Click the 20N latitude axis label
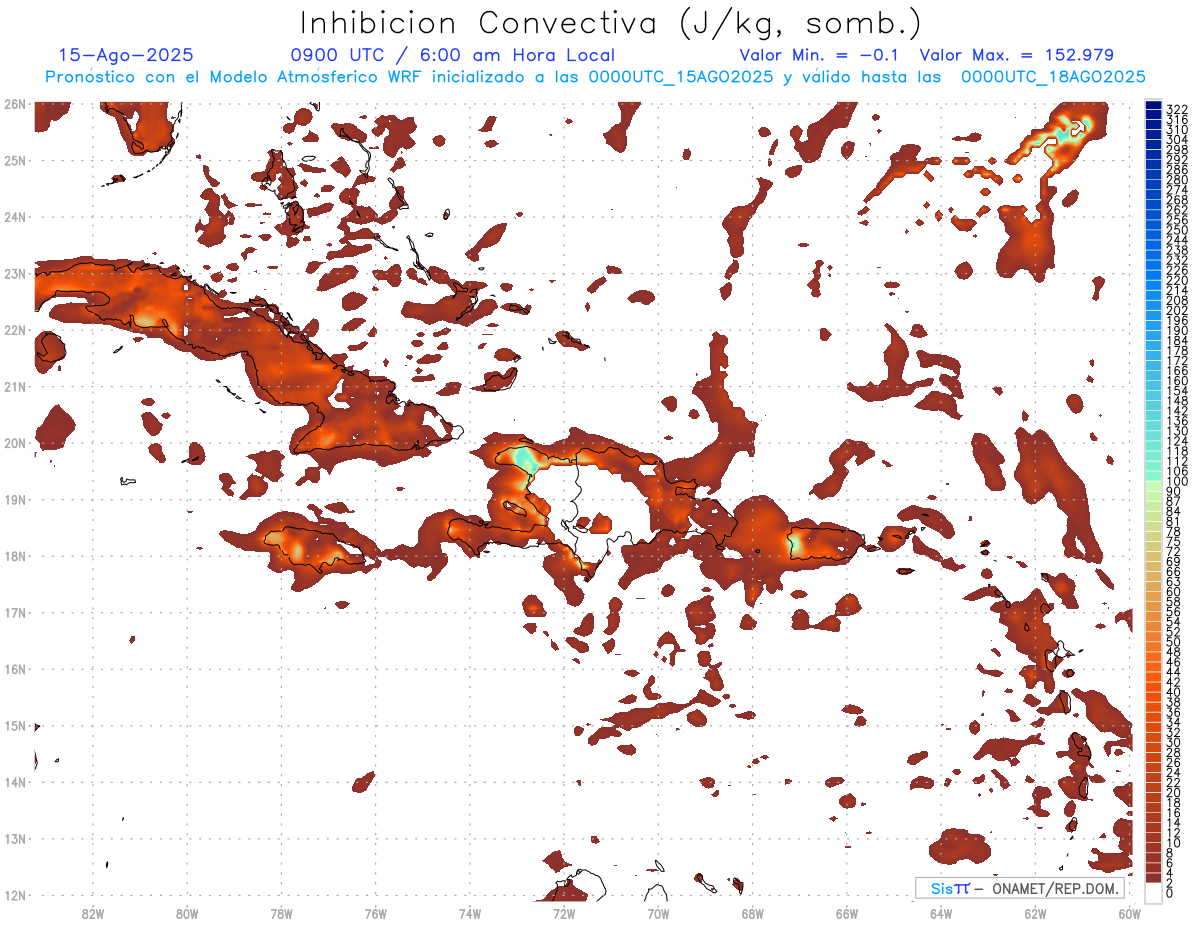Screen dimensions: 1200x927 (x=14, y=442)
